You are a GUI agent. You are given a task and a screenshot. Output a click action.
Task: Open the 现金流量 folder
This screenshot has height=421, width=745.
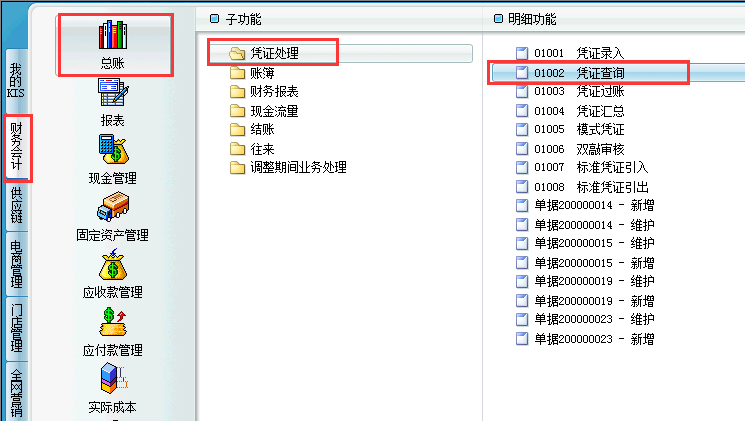273,110
